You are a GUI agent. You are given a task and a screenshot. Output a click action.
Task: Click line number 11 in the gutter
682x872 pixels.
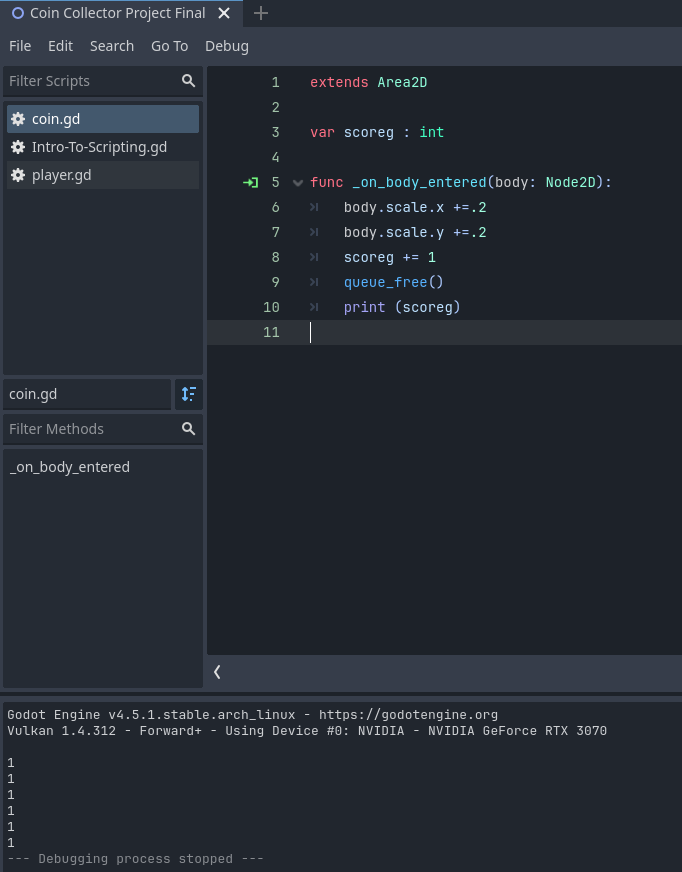[x=271, y=333]
